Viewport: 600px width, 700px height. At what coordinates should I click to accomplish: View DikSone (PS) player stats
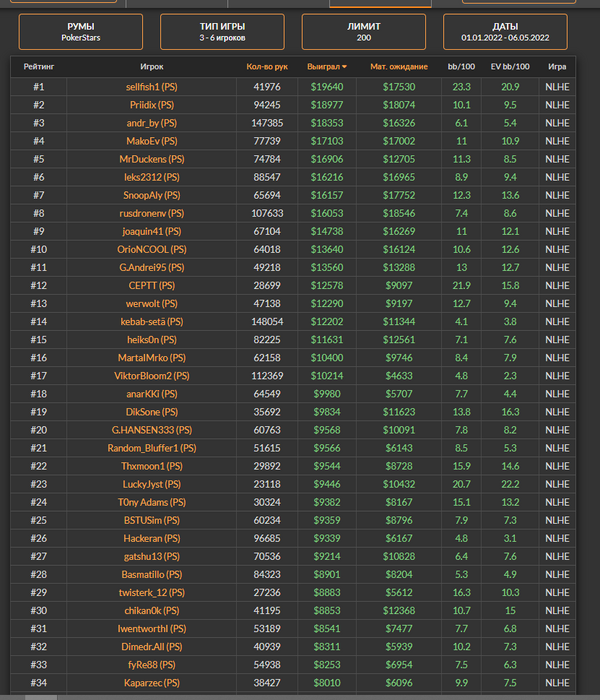[x=152, y=412]
